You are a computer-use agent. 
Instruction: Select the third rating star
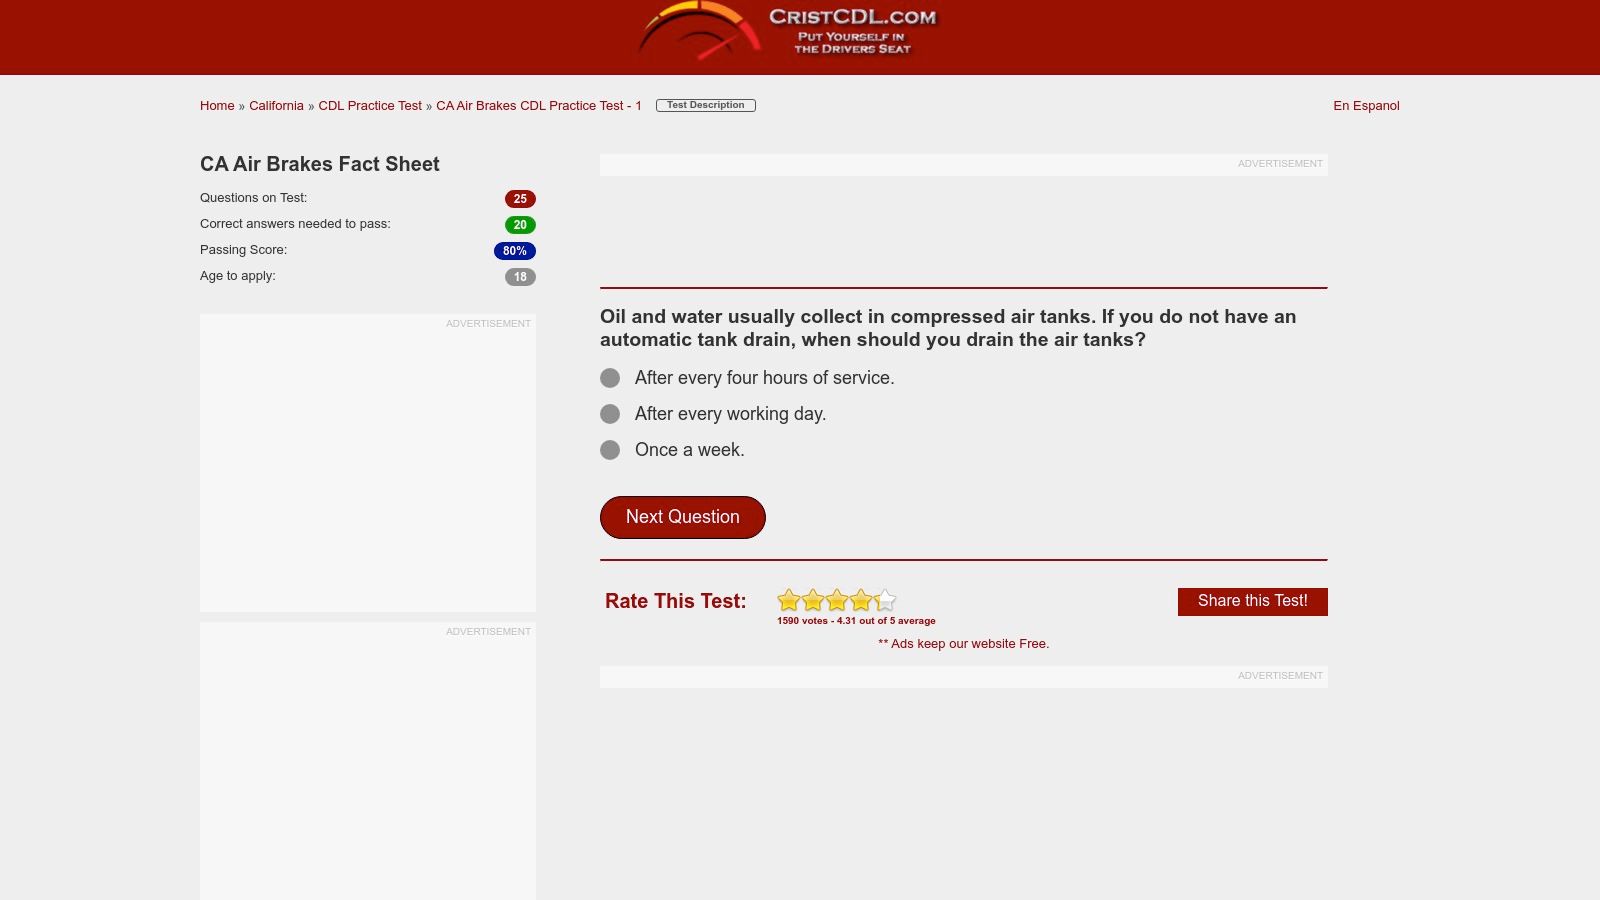[x=837, y=600]
